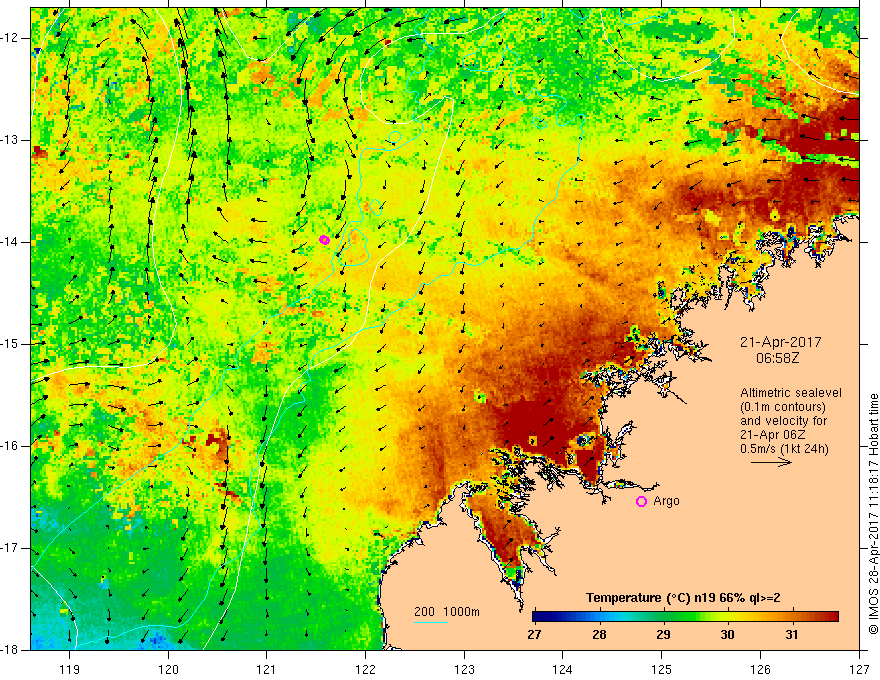This screenshot has width=880, height=680.
Task: Click the '21-Apr-2017' date text
Action: [x=781, y=342]
